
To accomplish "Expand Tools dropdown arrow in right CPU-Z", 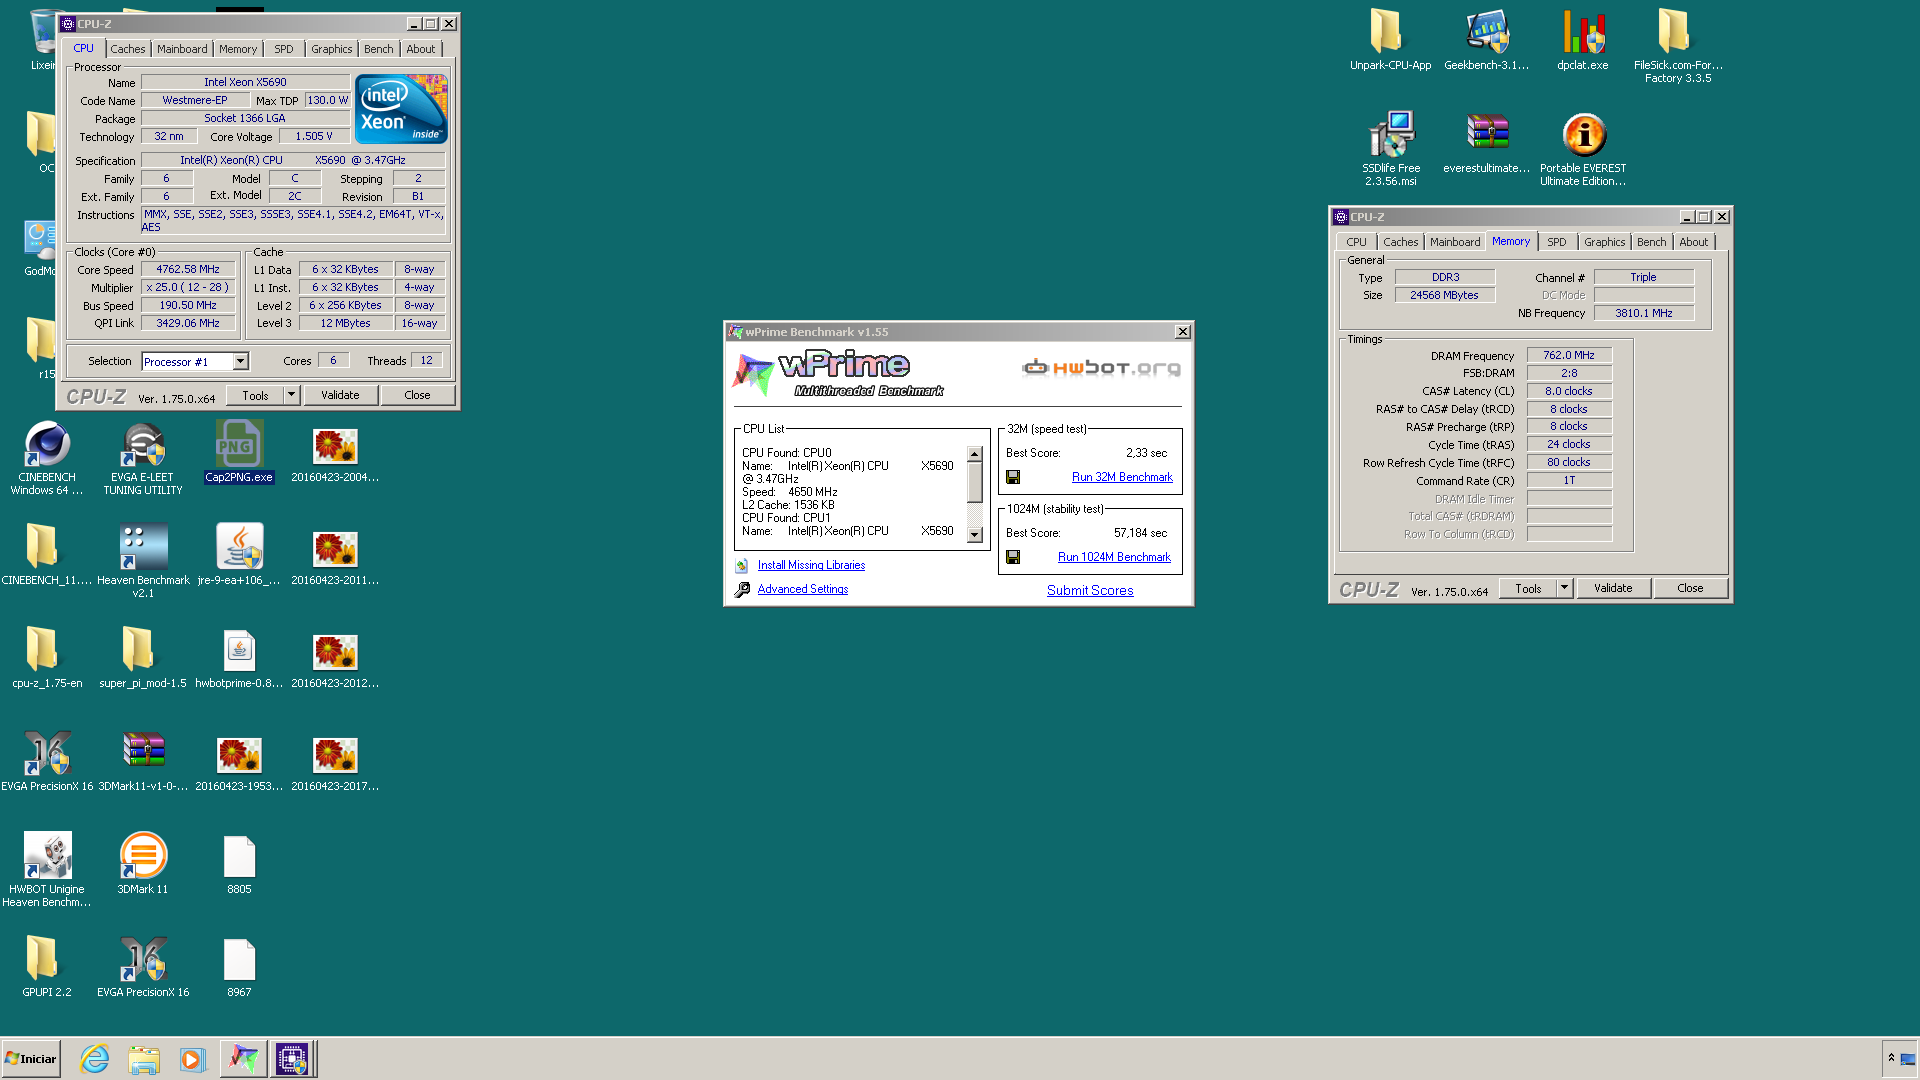I will 1564,588.
